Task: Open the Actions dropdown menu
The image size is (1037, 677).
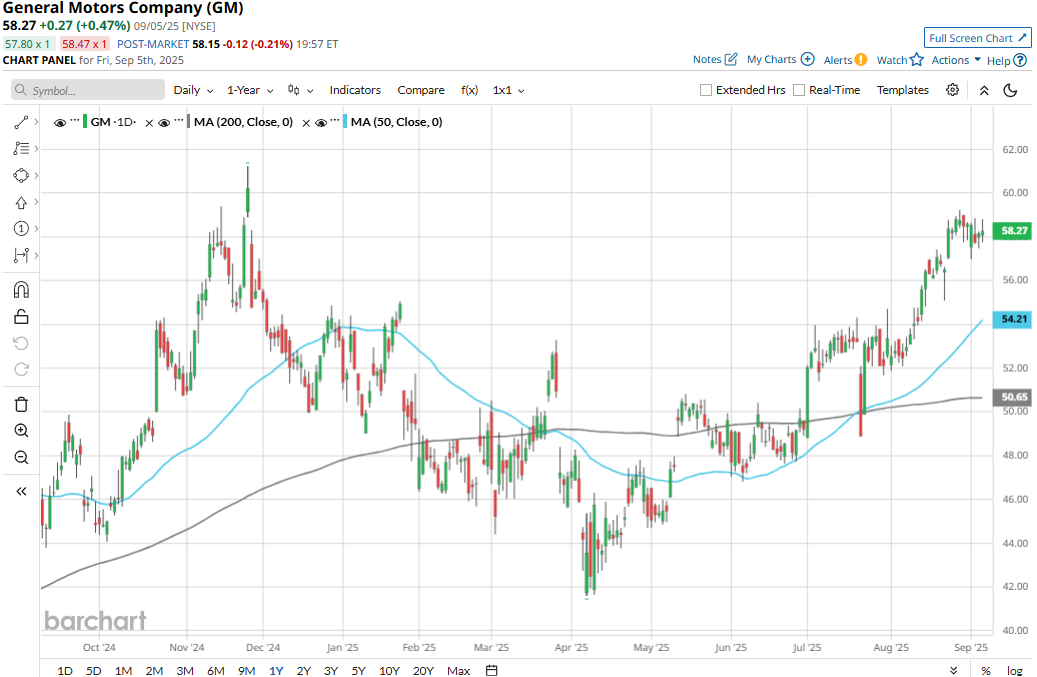Action: coord(956,60)
